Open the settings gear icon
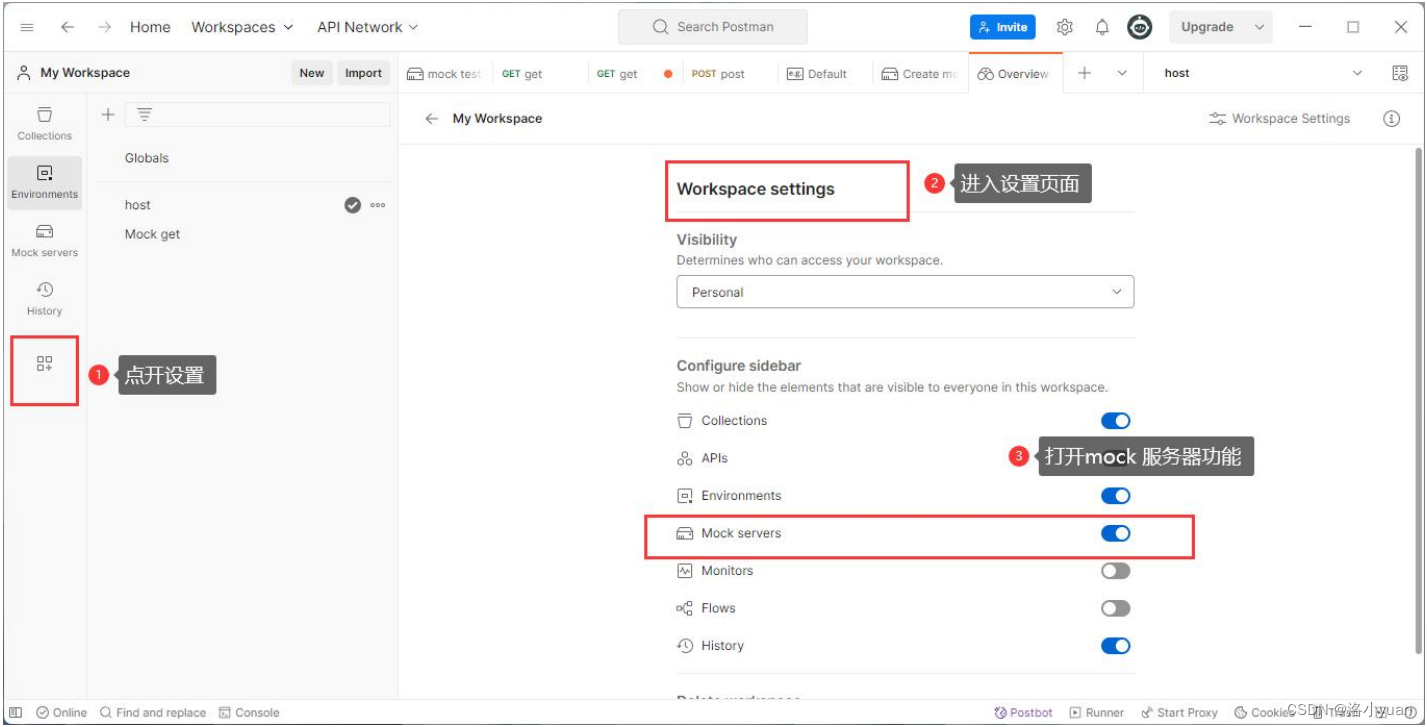The width and height of the screenshot is (1427, 727). click(1065, 27)
